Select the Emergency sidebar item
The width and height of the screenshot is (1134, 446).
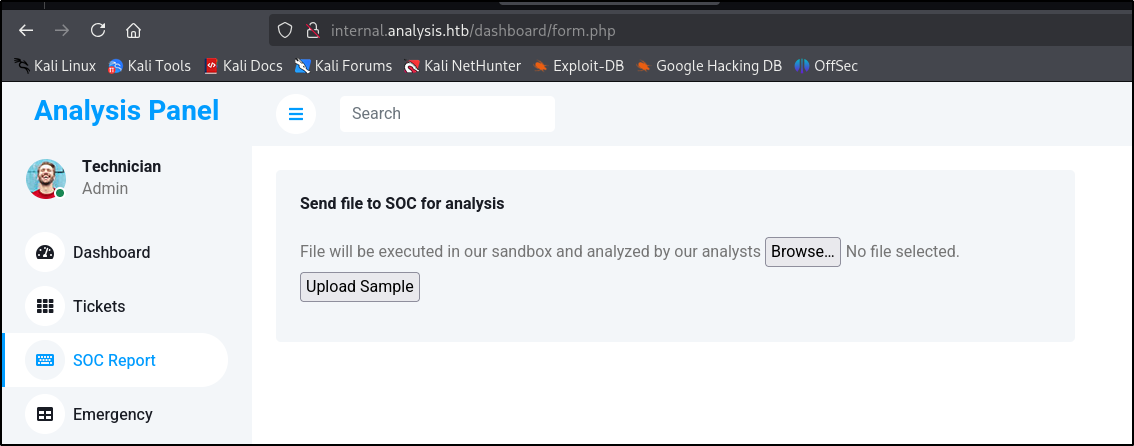[x=112, y=414]
